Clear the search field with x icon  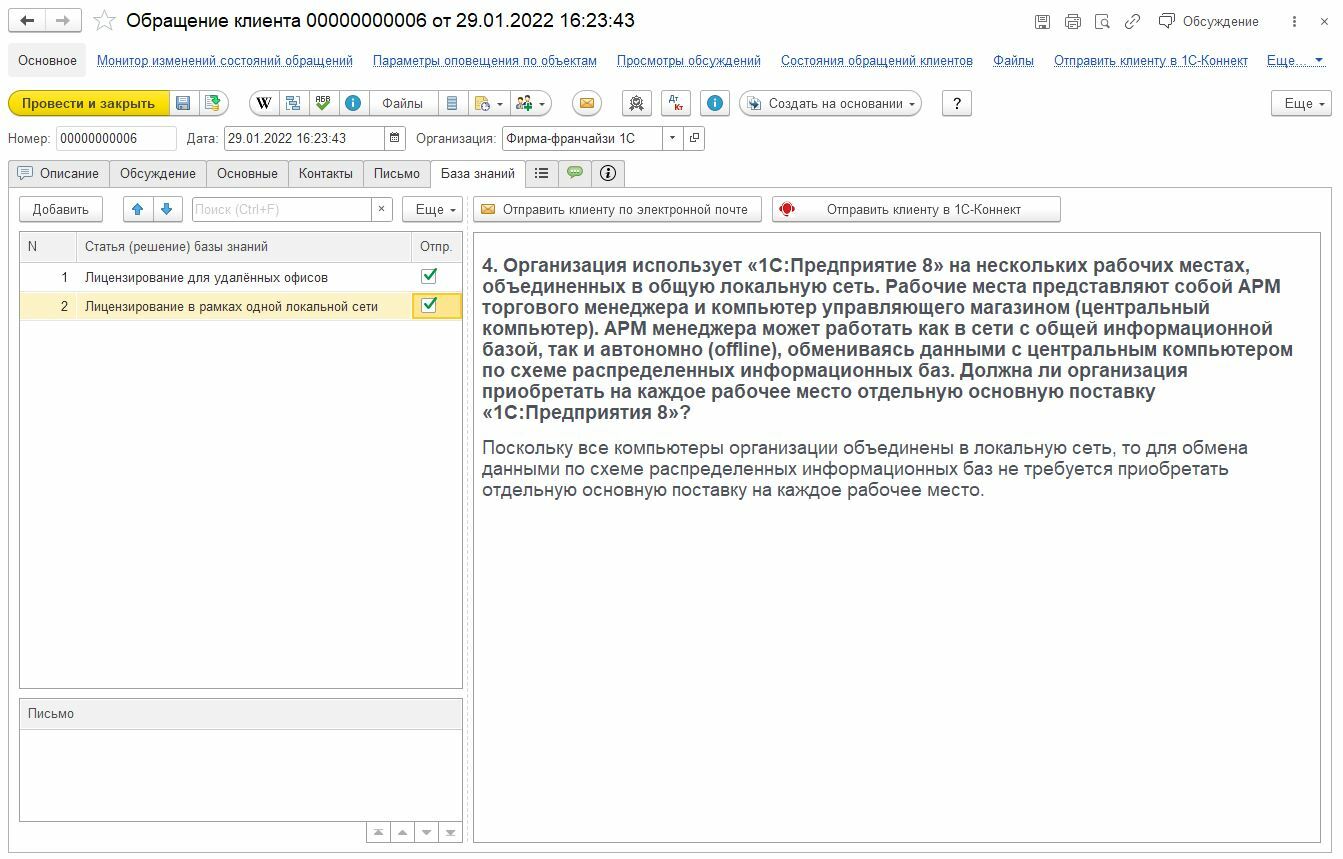[381, 209]
